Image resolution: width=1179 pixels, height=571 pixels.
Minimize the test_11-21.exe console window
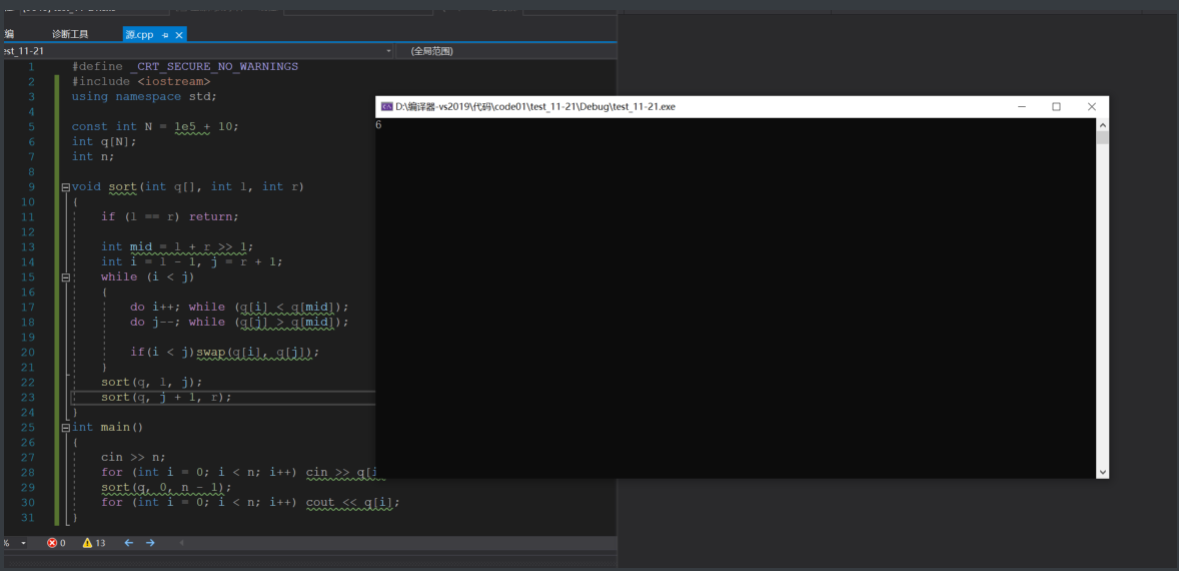1021,107
